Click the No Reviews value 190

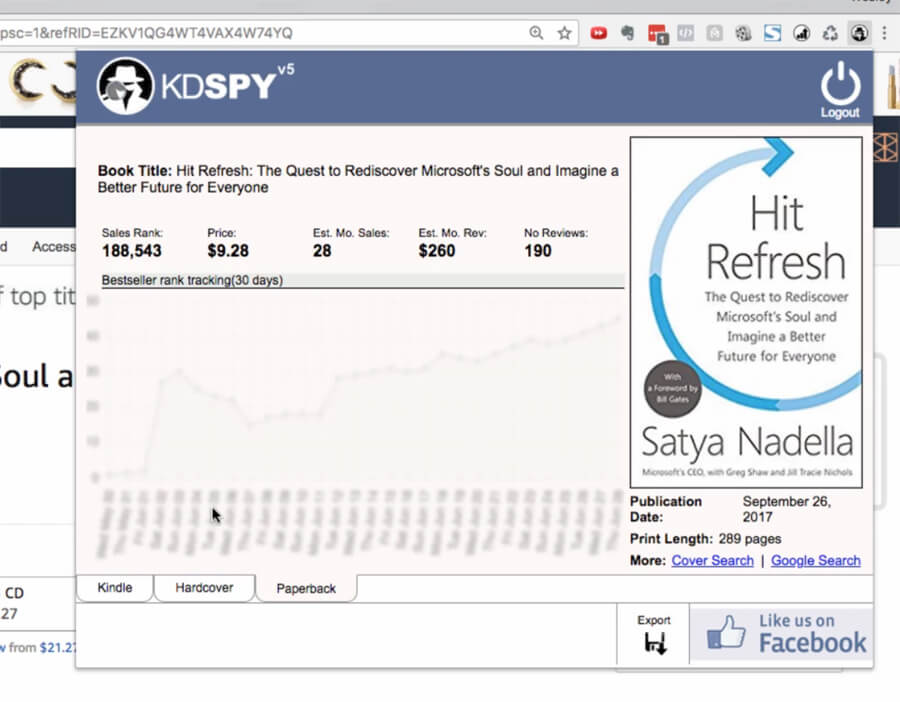[x=538, y=251]
